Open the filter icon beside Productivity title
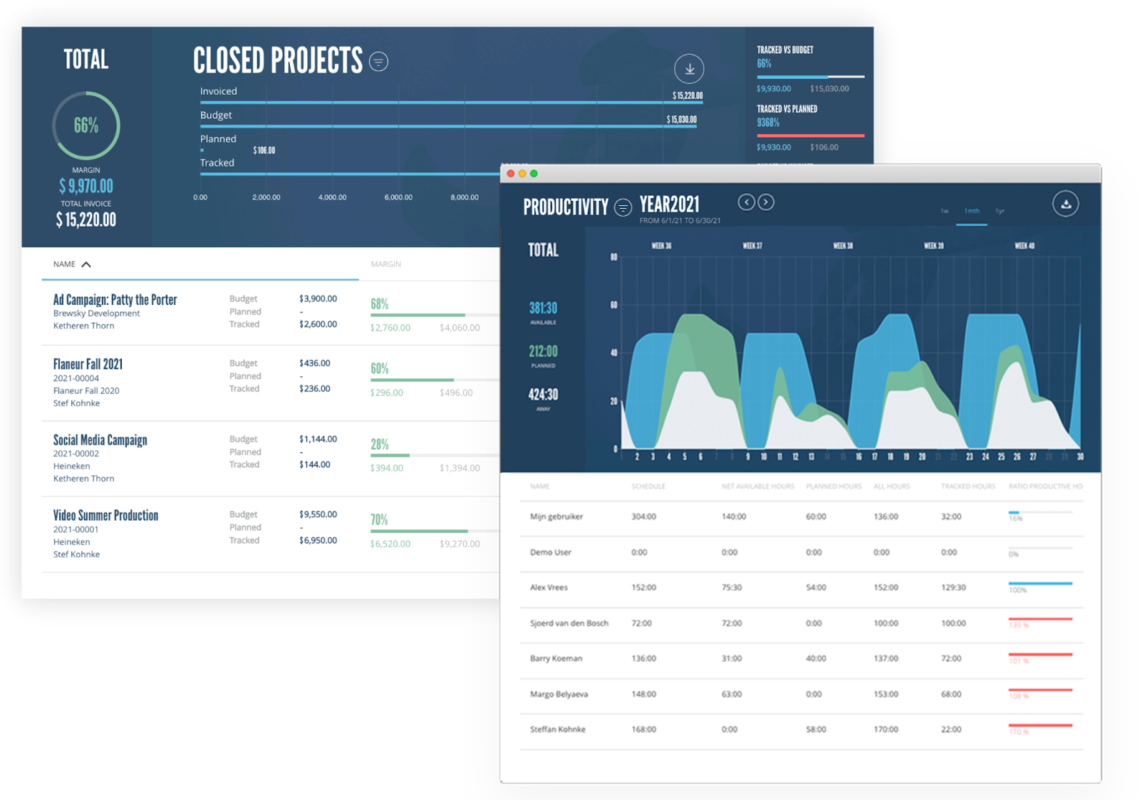This screenshot has width=1140, height=800. click(x=622, y=208)
